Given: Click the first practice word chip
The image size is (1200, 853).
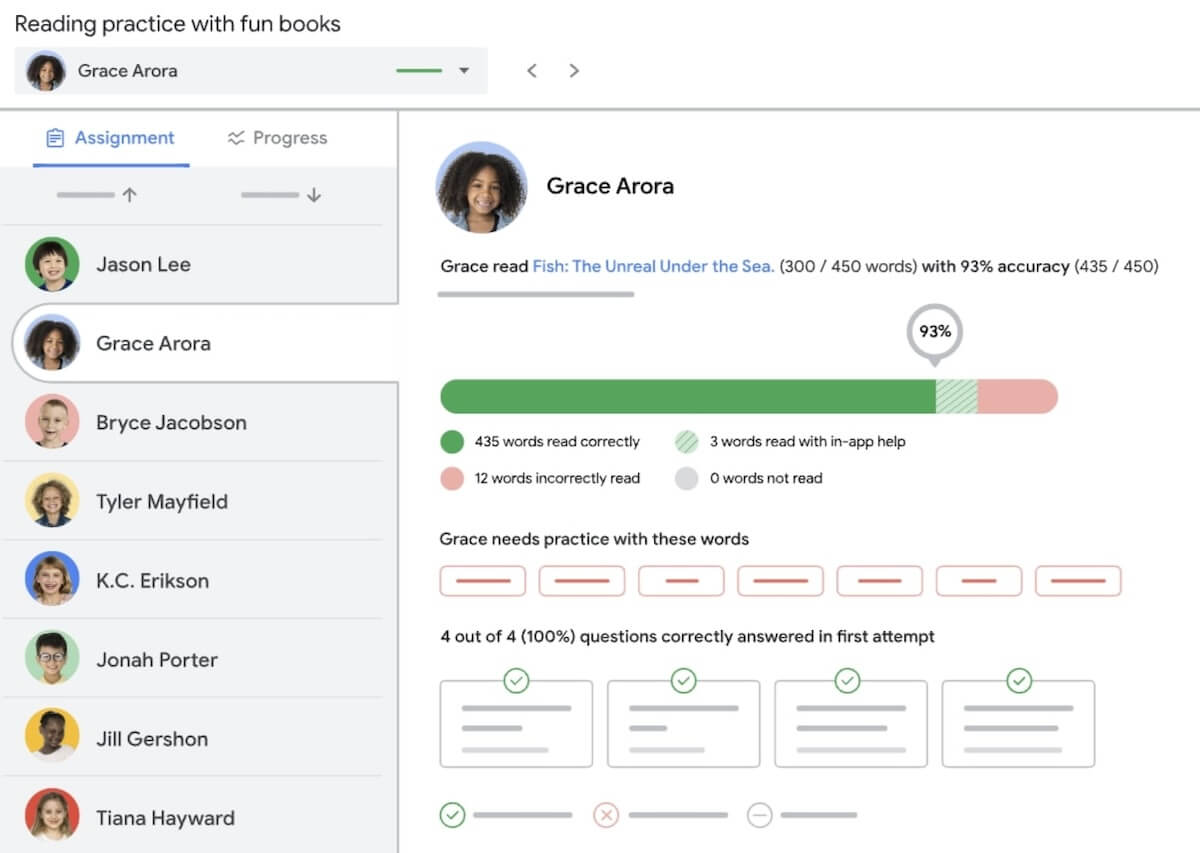Looking at the screenshot, I should point(482,581).
